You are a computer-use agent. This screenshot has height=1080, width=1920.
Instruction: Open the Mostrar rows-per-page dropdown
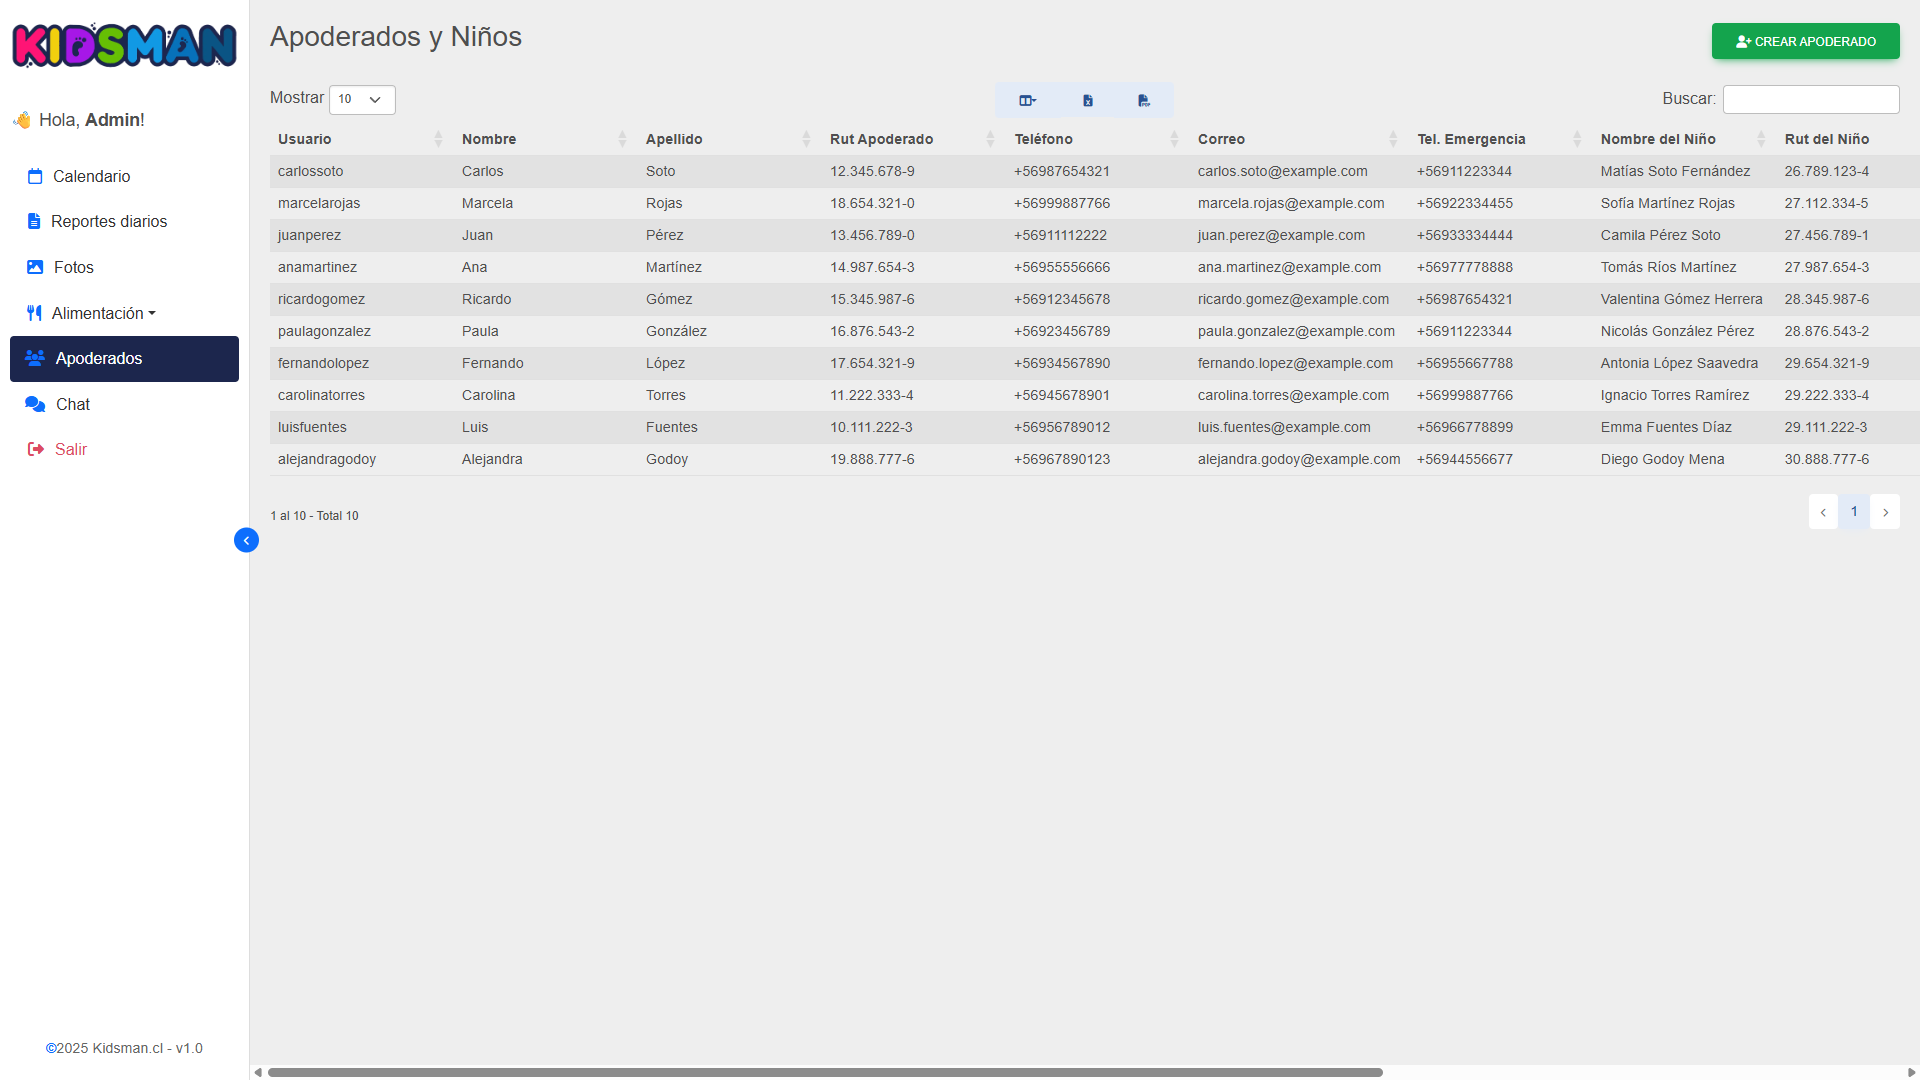pyautogui.click(x=362, y=99)
